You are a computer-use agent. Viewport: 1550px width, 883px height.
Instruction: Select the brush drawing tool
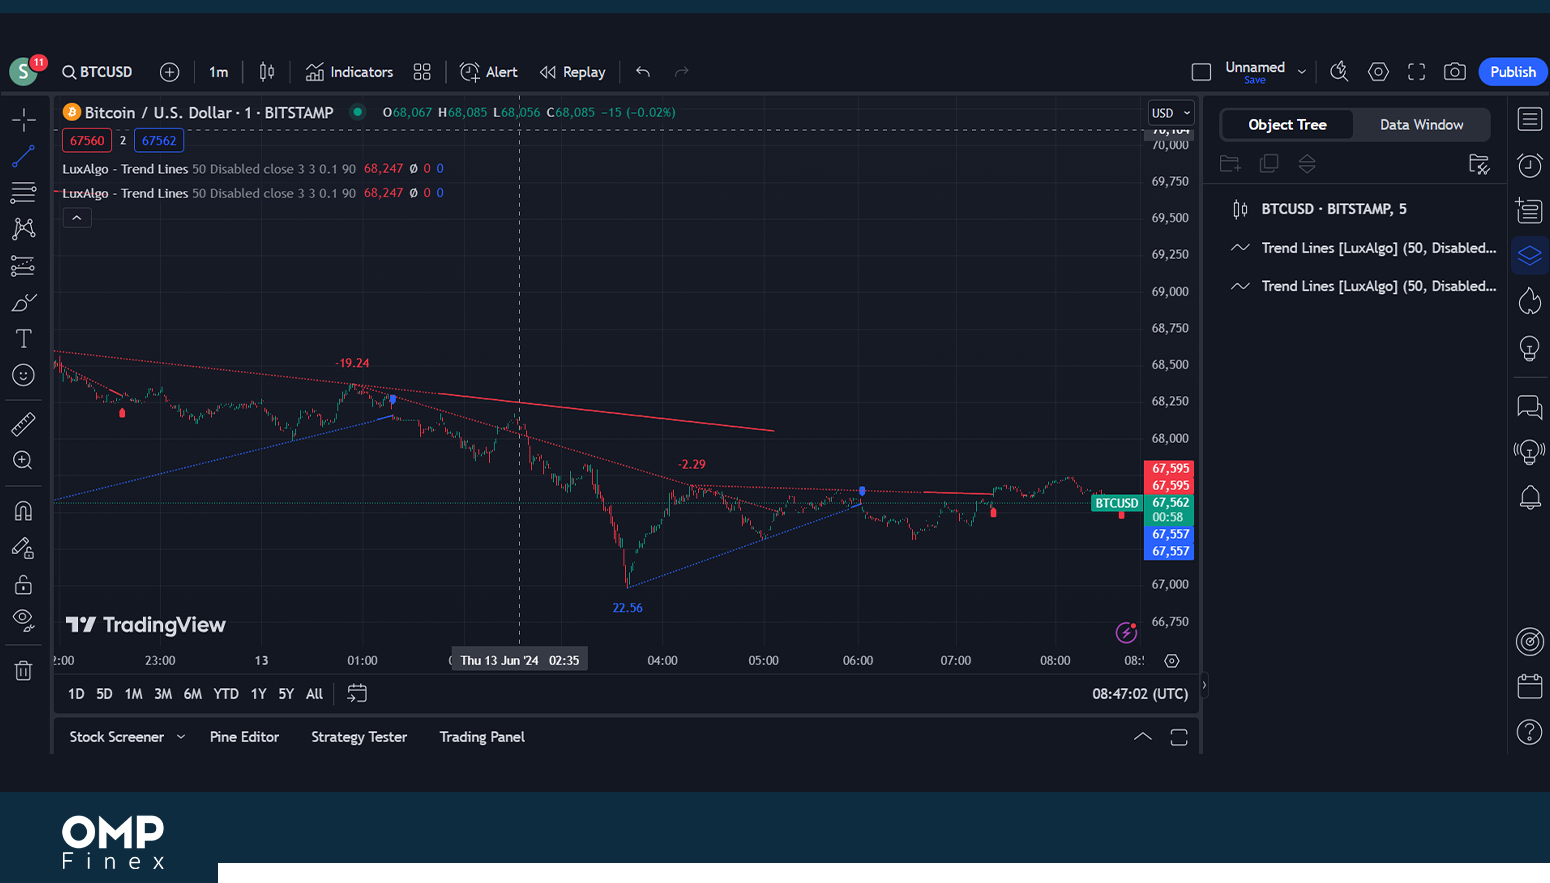24,302
